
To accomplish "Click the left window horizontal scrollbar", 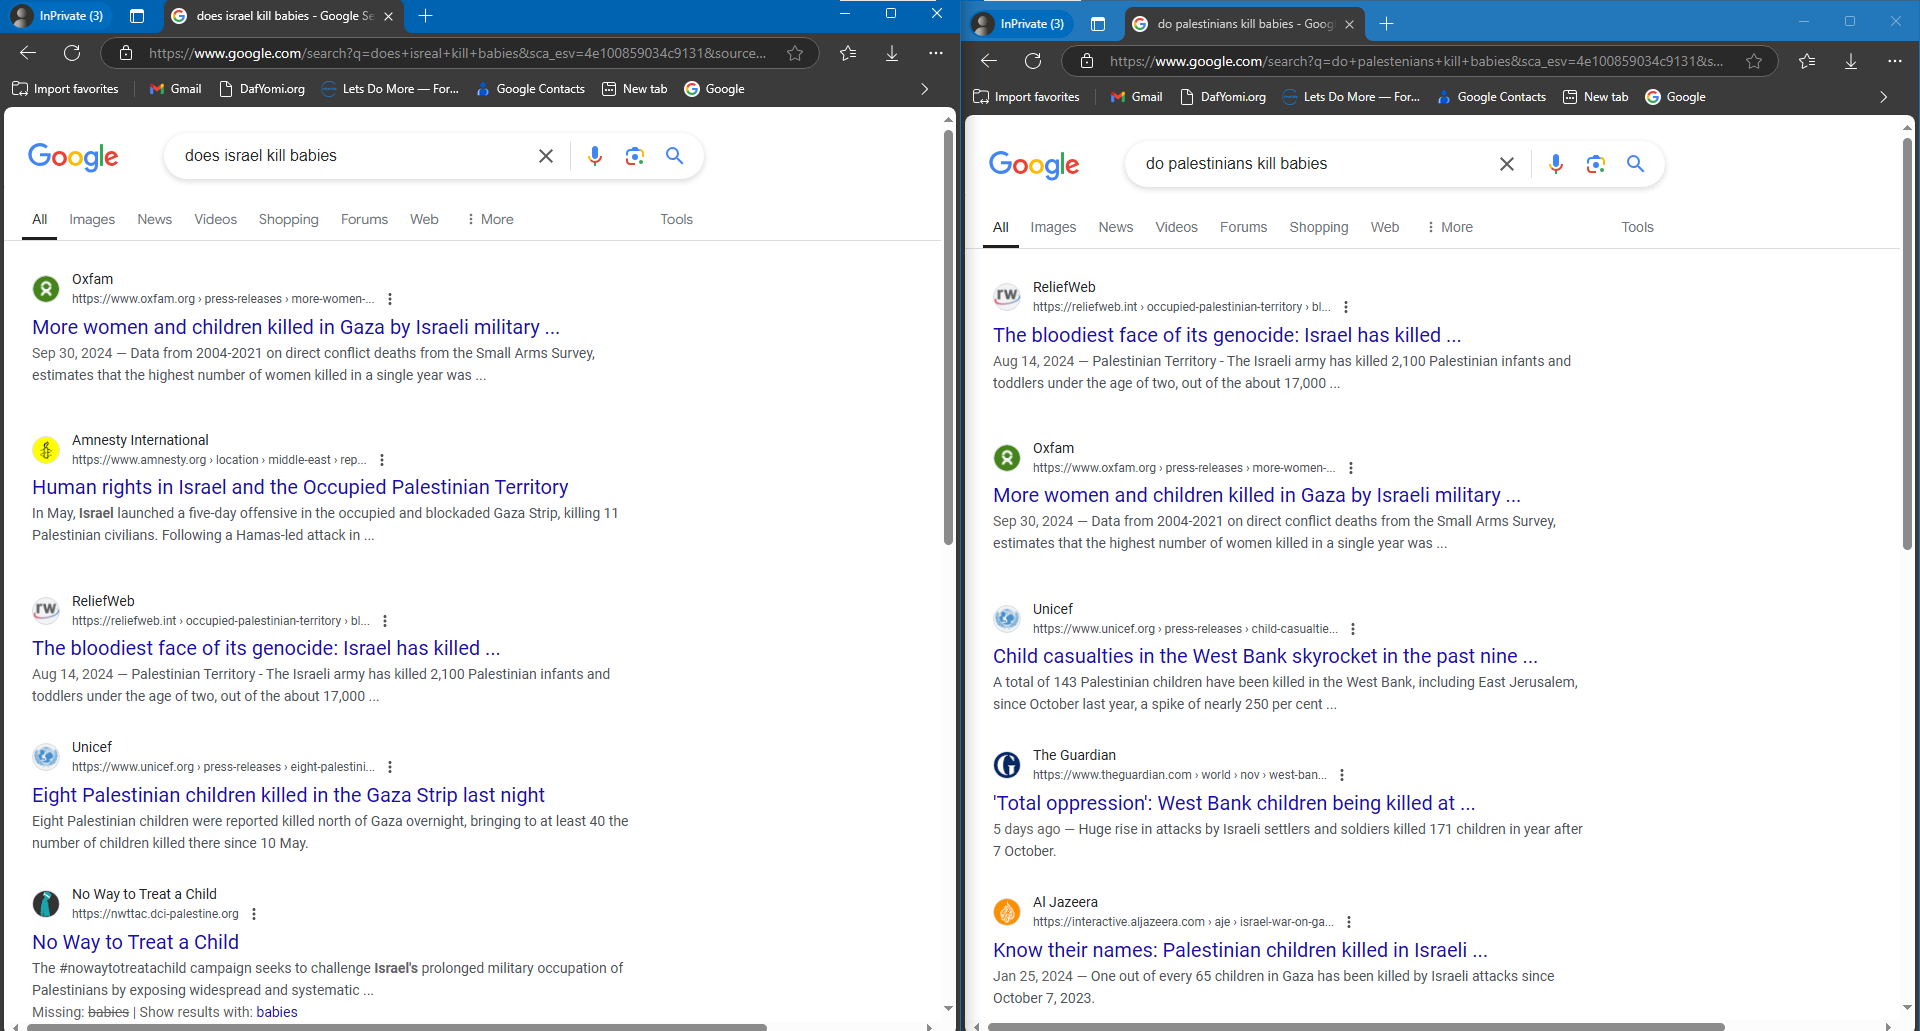I will pos(395,1027).
